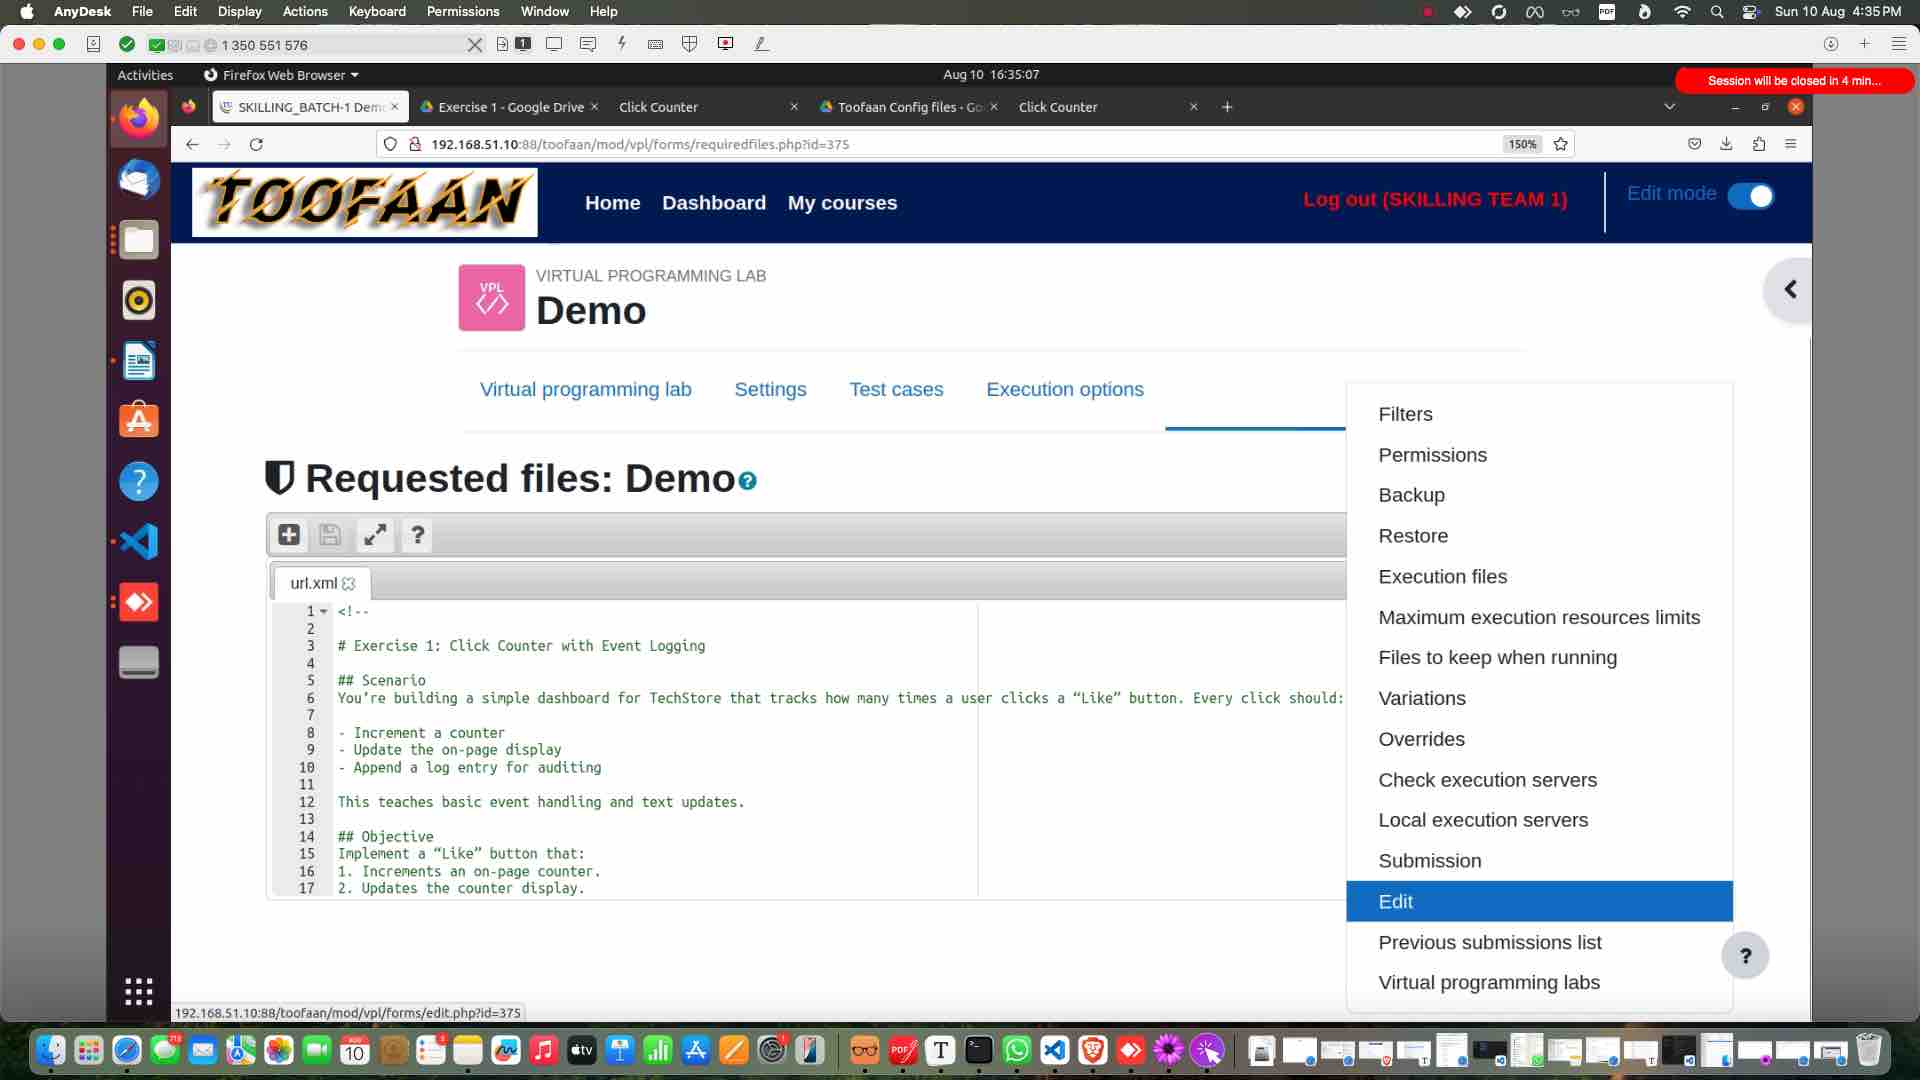Open Visual Studio Code in Ubuntu dock
This screenshot has width=1920, height=1080.
(x=139, y=541)
